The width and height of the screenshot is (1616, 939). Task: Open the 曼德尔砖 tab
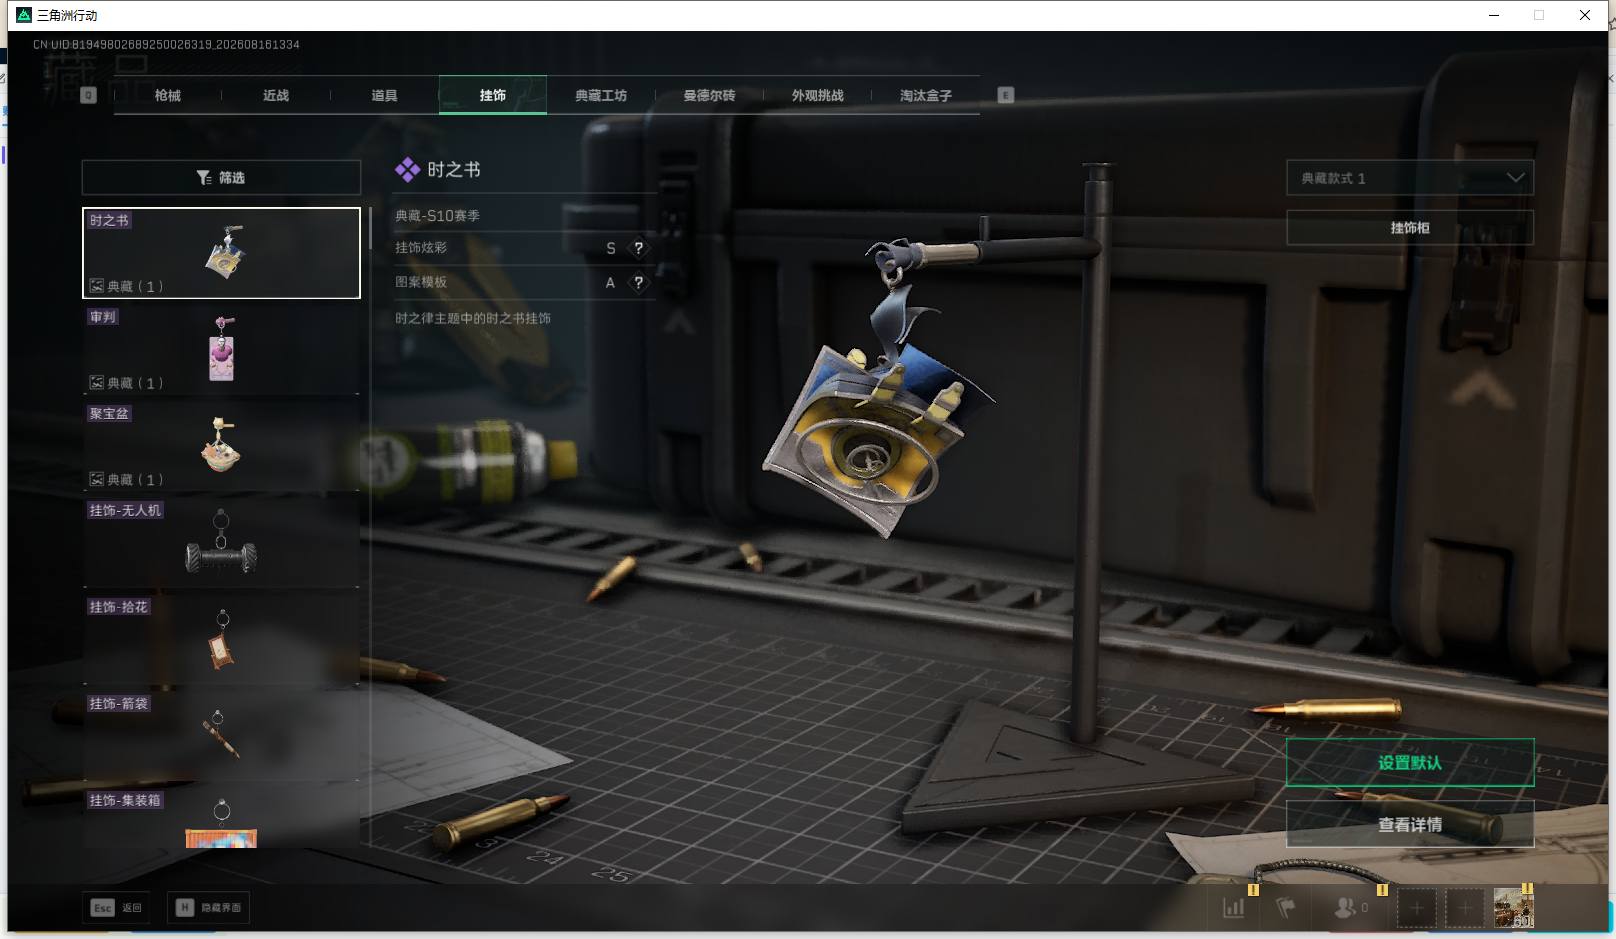[709, 95]
